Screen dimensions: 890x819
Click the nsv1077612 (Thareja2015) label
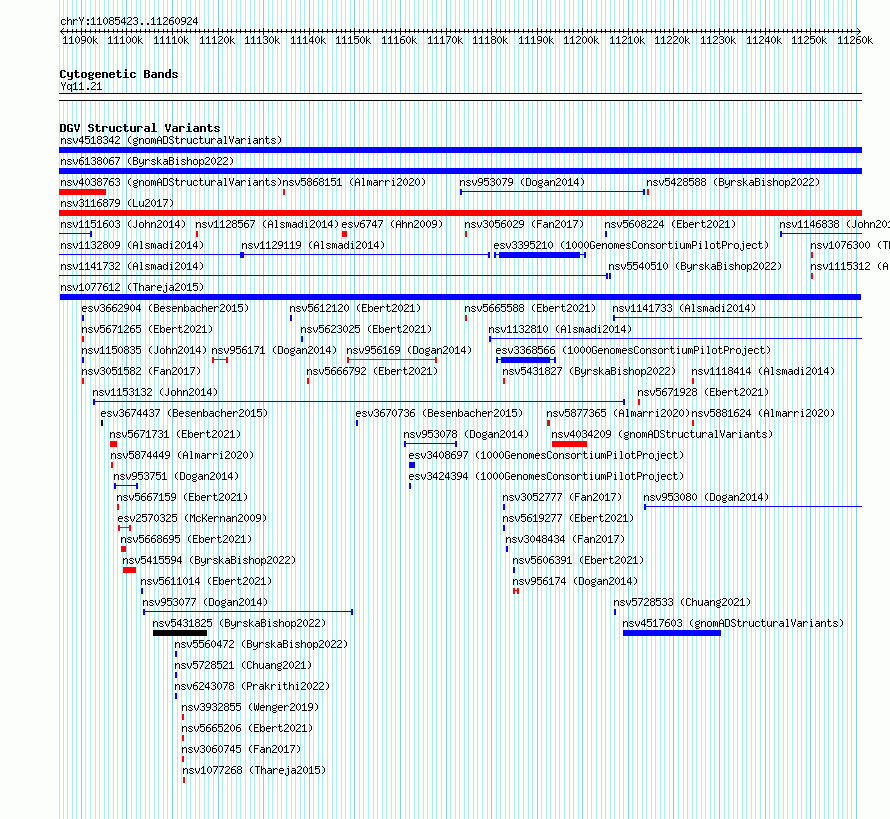[x=132, y=287]
